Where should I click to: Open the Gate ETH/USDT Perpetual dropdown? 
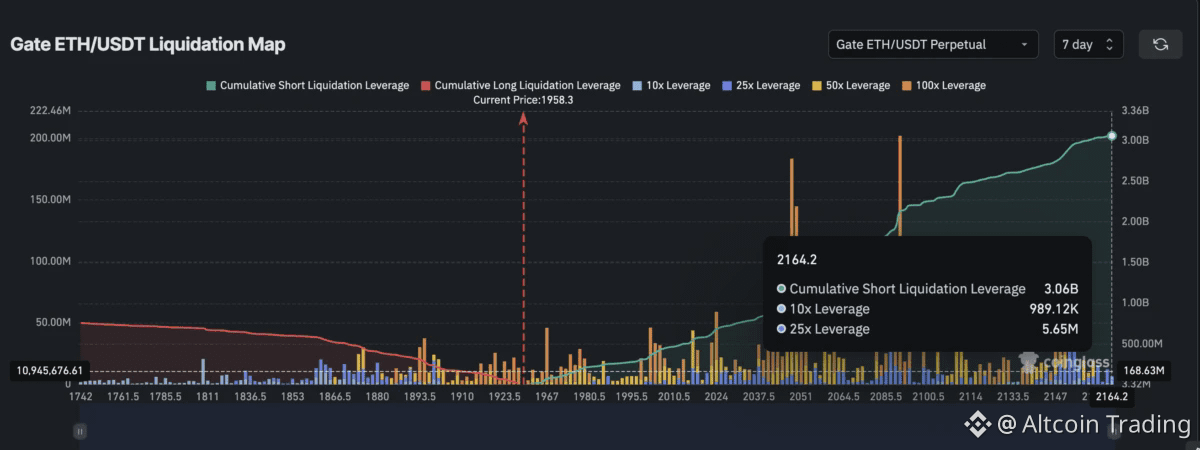(x=933, y=44)
